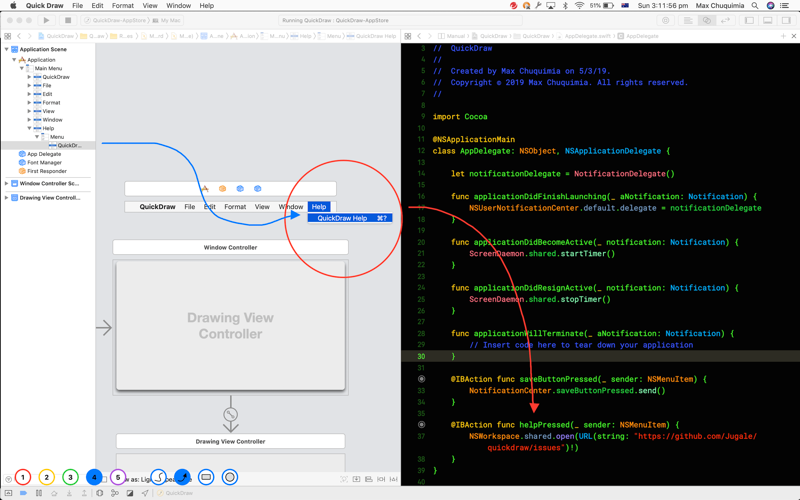Select the arrow drawing tool
The width and height of the screenshot is (800, 500).
[x=182, y=477]
